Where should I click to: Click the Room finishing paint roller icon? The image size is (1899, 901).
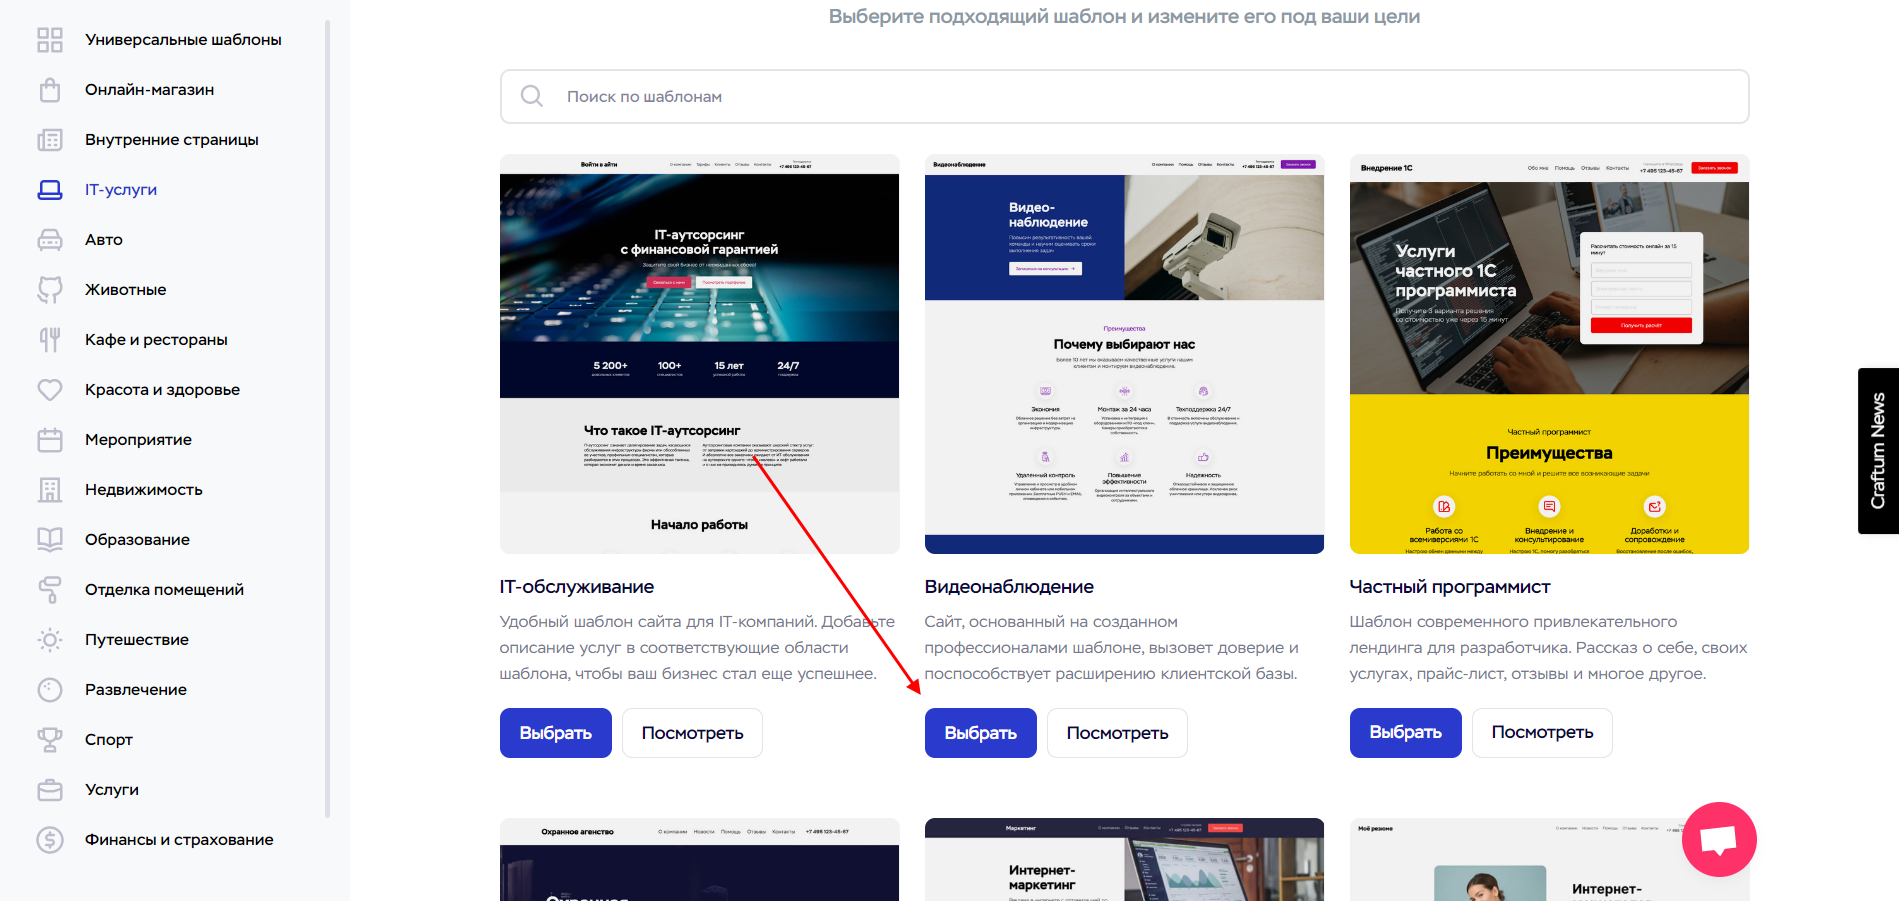tap(50, 590)
